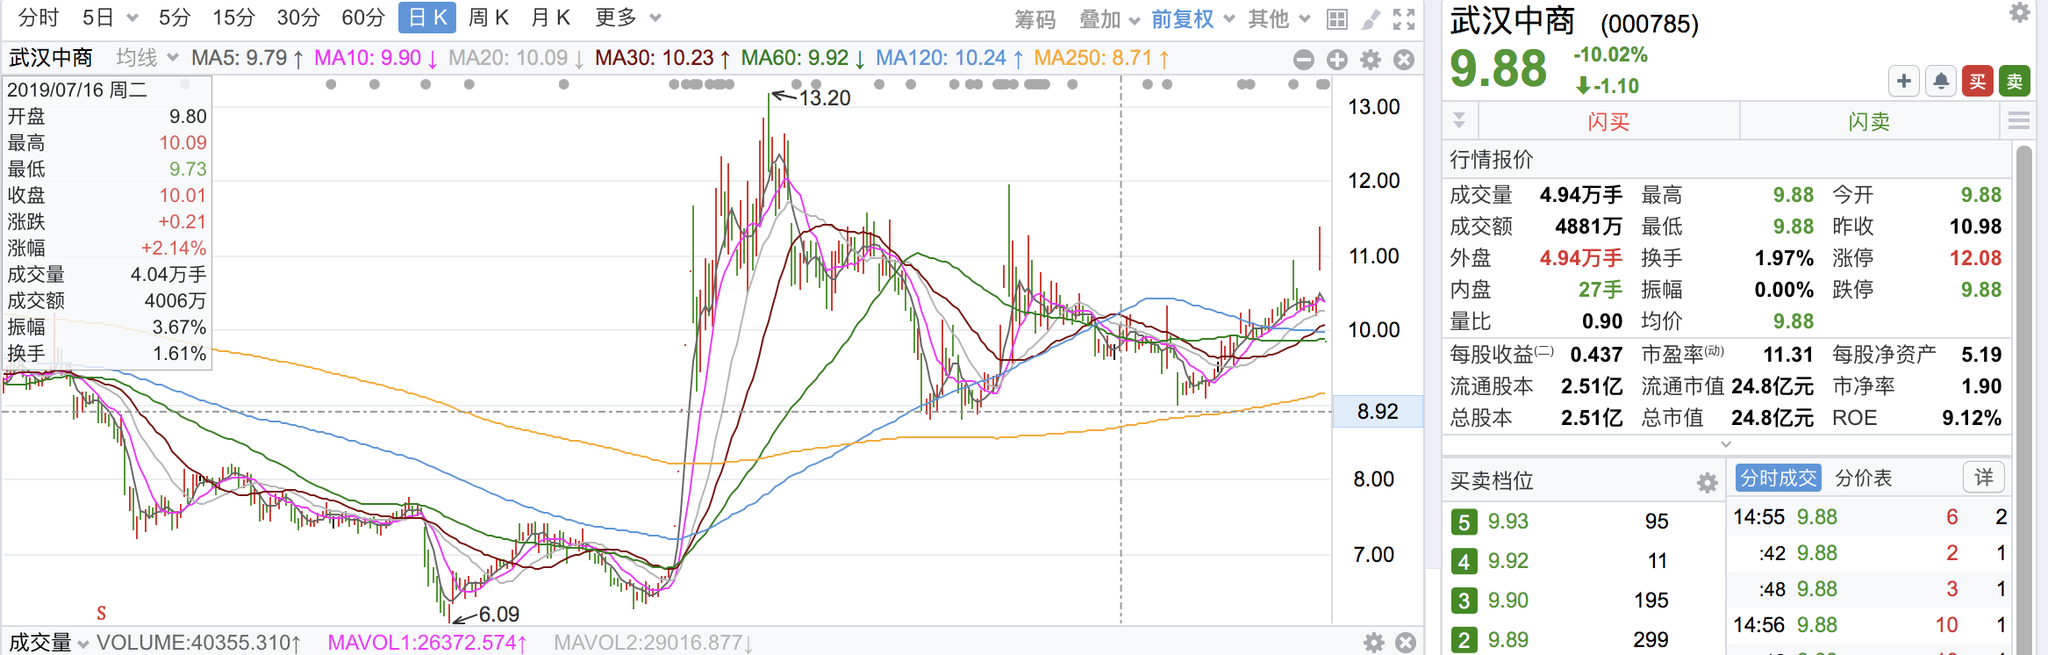
Task: Click the red 买 buy button
Action: click(x=1977, y=81)
